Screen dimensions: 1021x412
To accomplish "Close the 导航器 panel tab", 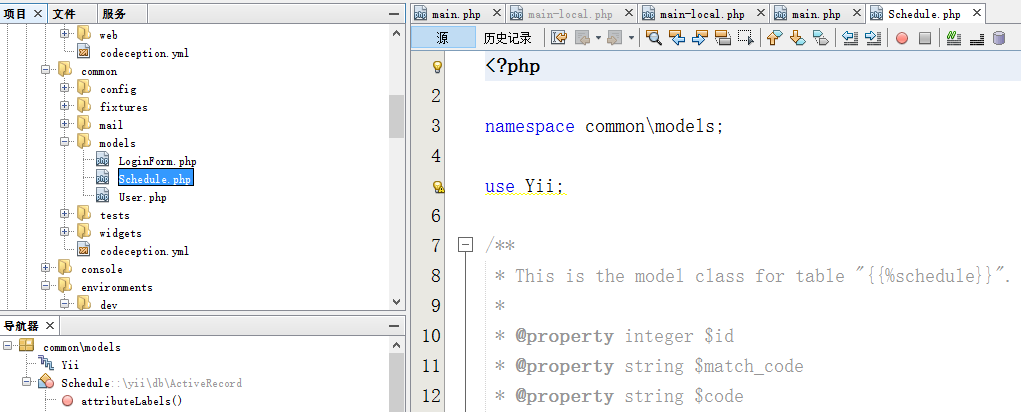I will (x=50, y=326).
